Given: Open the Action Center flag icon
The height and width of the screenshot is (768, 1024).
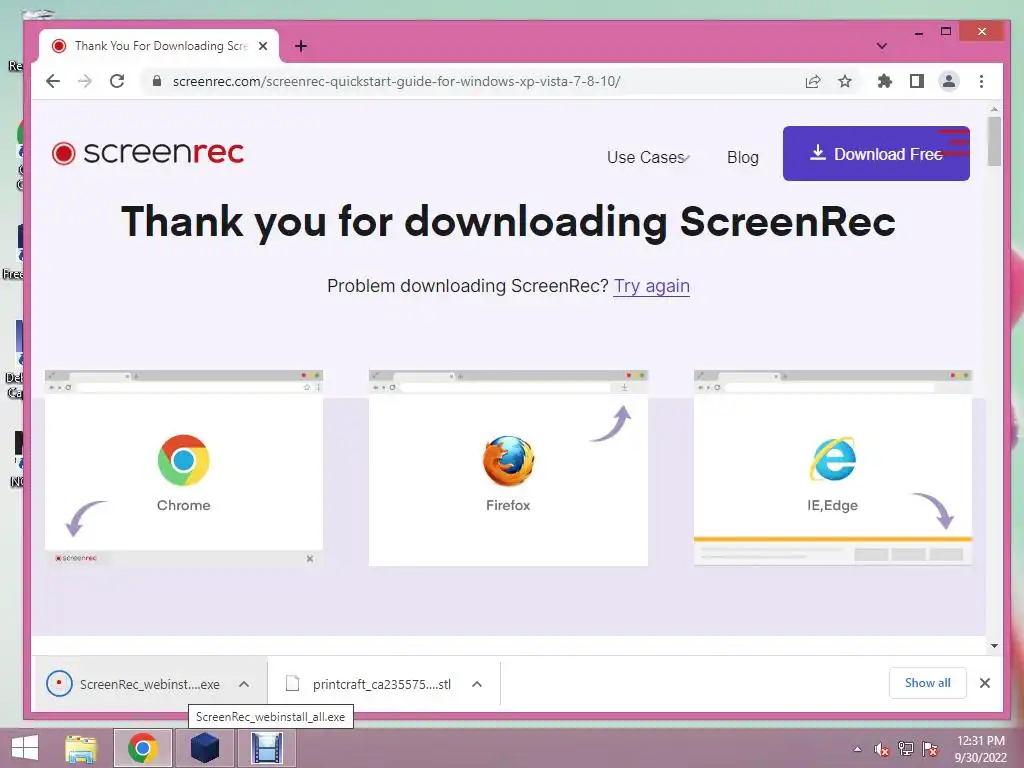Looking at the screenshot, I should pos(930,749).
